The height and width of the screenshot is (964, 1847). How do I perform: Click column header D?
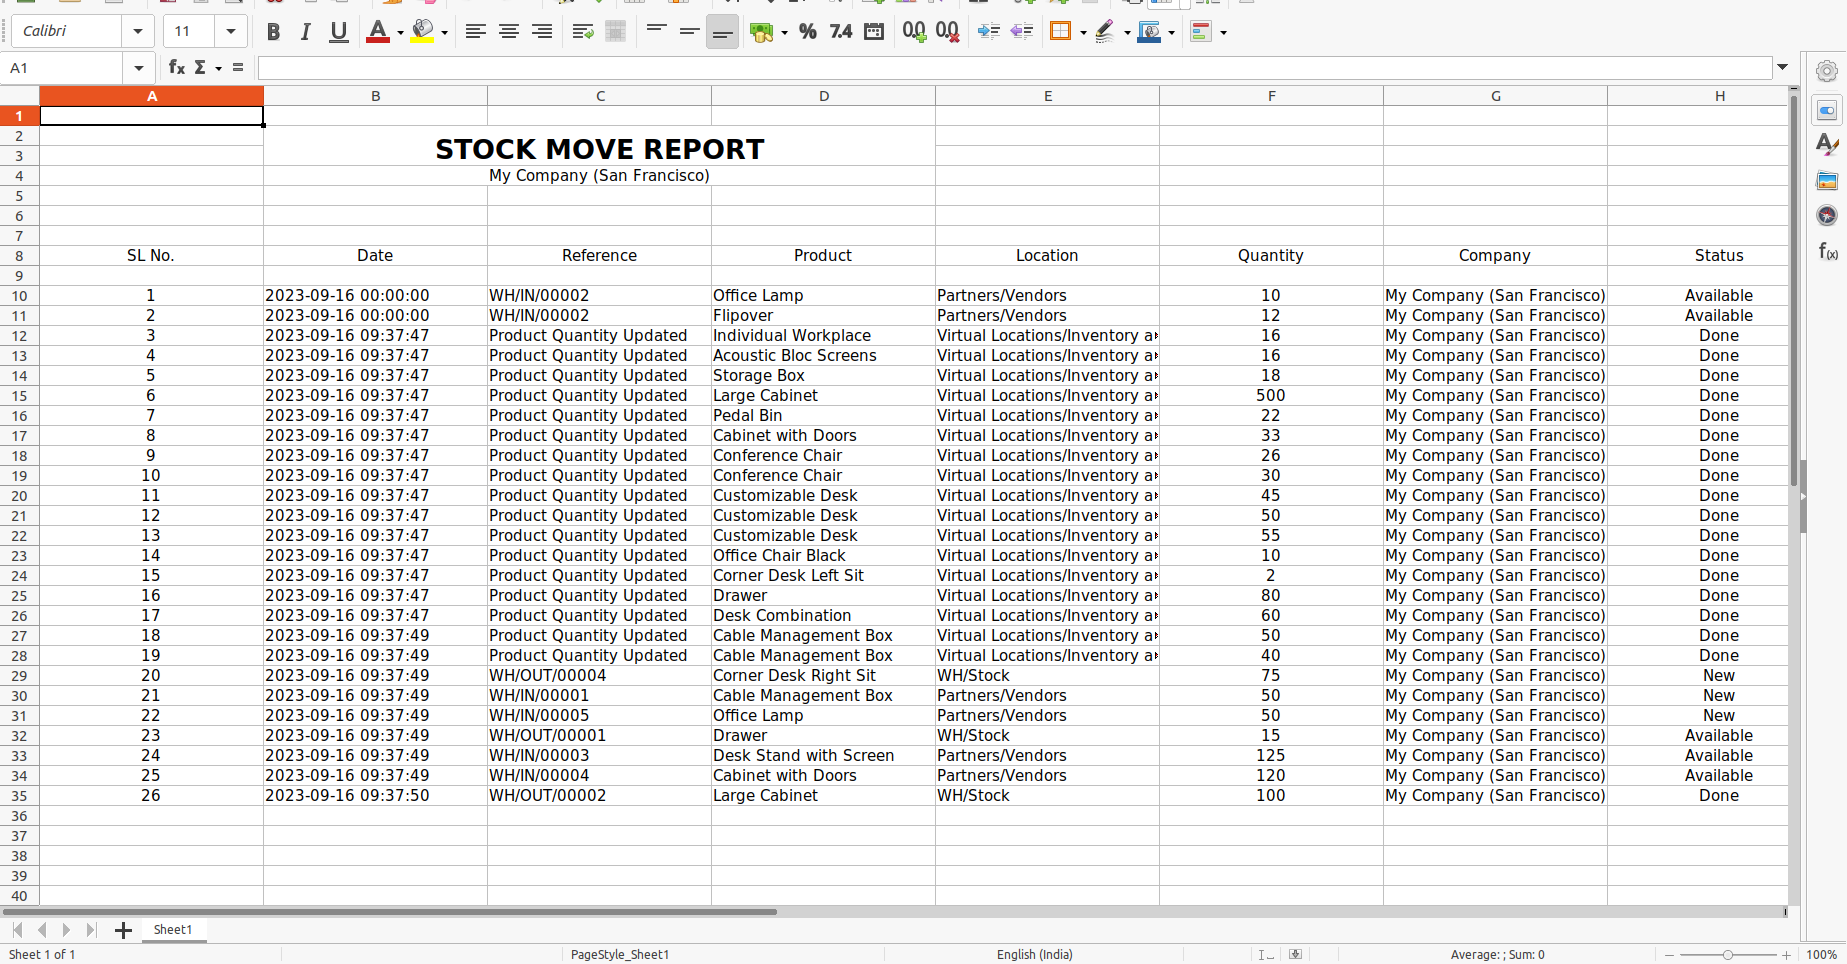click(x=823, y=96)
